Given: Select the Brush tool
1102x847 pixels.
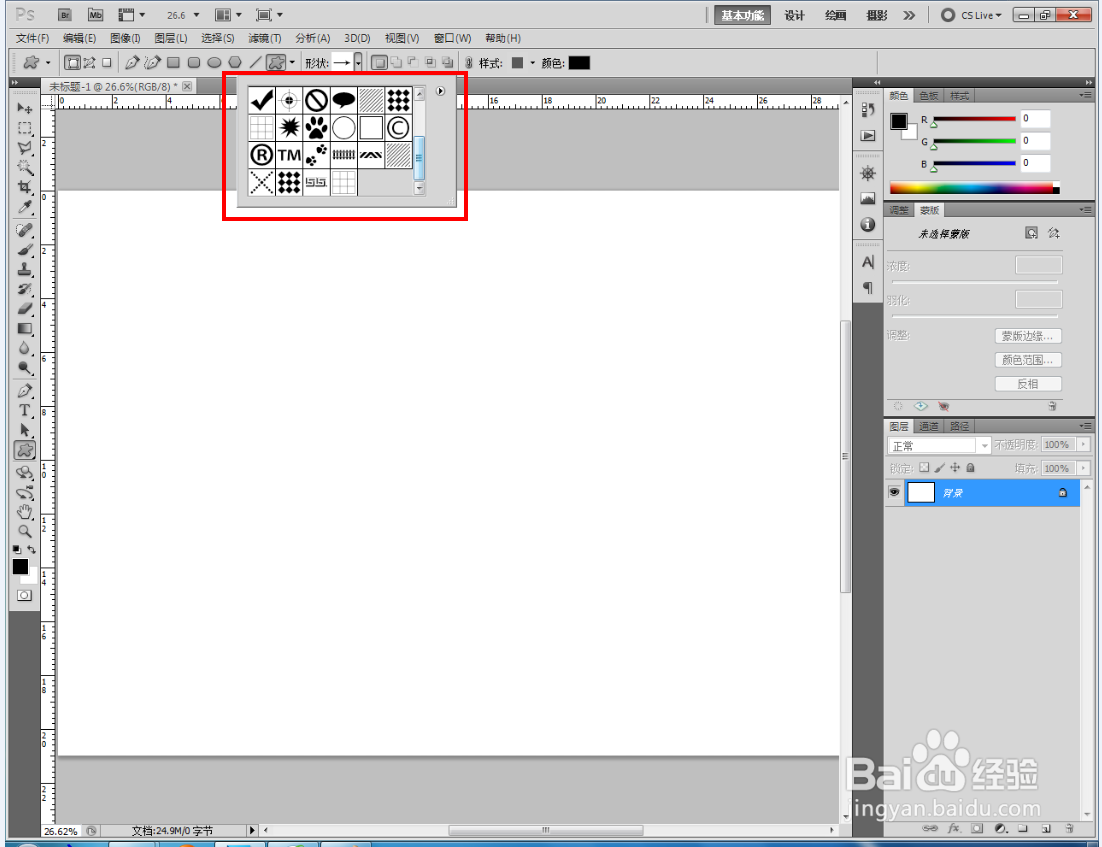Looking at the screenshot, I should (x=25, y=250).
